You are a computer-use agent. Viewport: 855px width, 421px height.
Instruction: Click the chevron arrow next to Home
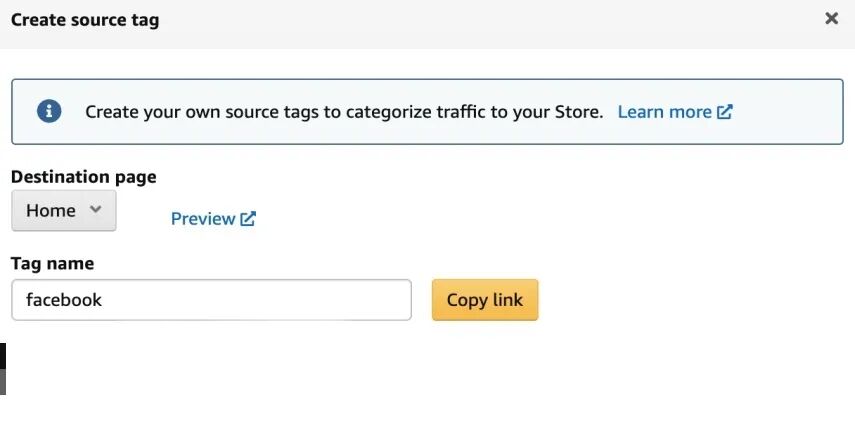[95, 210]
